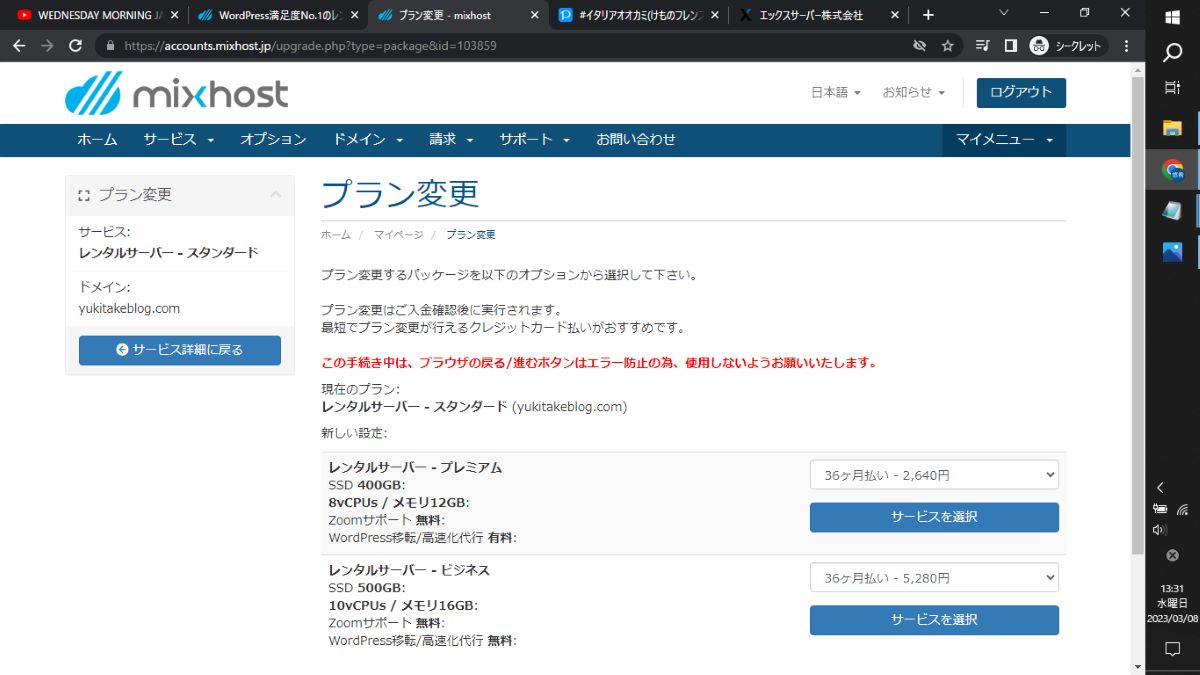Viewport: 1200px width, 675px height.
Task: Go back in the browser
Action: (18, 46)
